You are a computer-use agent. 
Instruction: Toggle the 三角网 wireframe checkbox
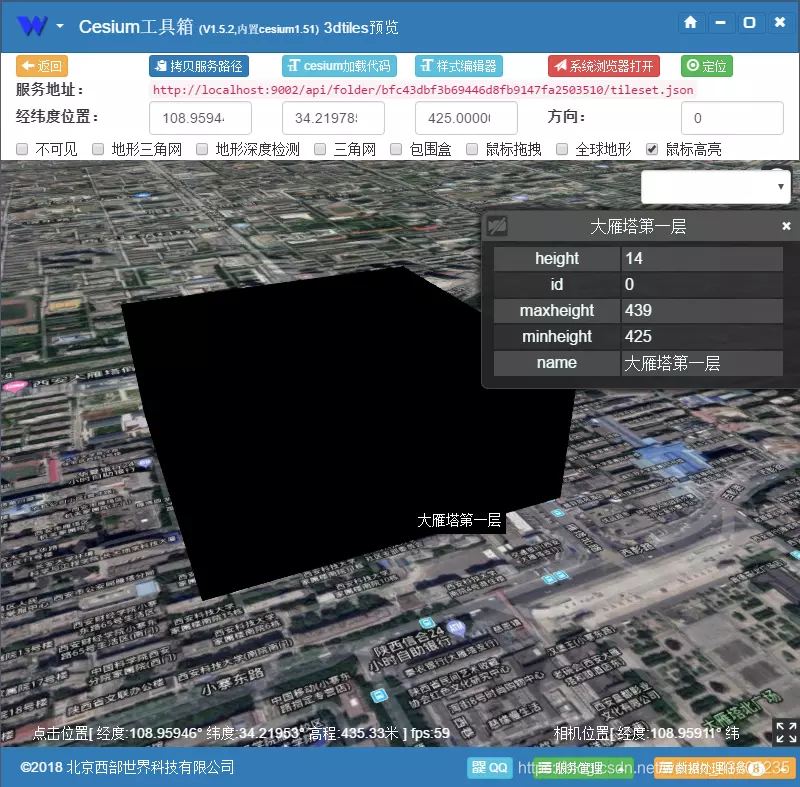pyautogui.click(x=320, y=149)
